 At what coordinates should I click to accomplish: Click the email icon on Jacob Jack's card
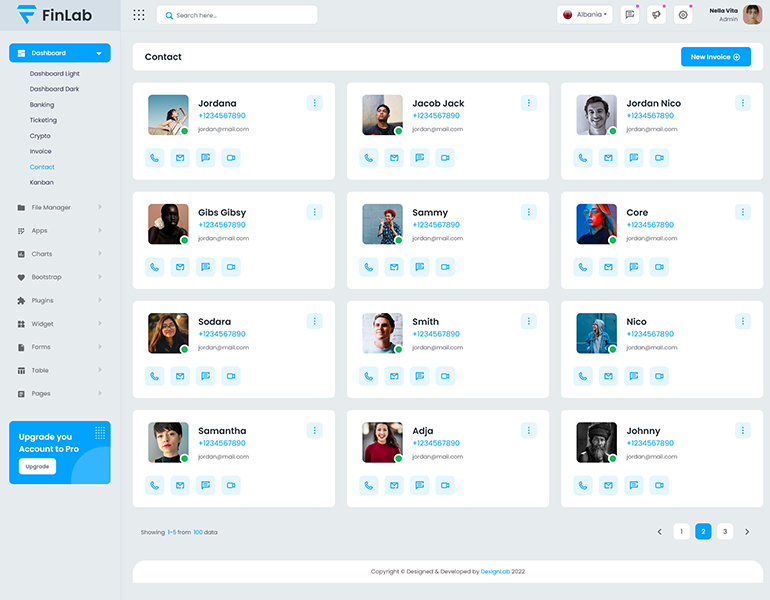click(x=394, y=158)
